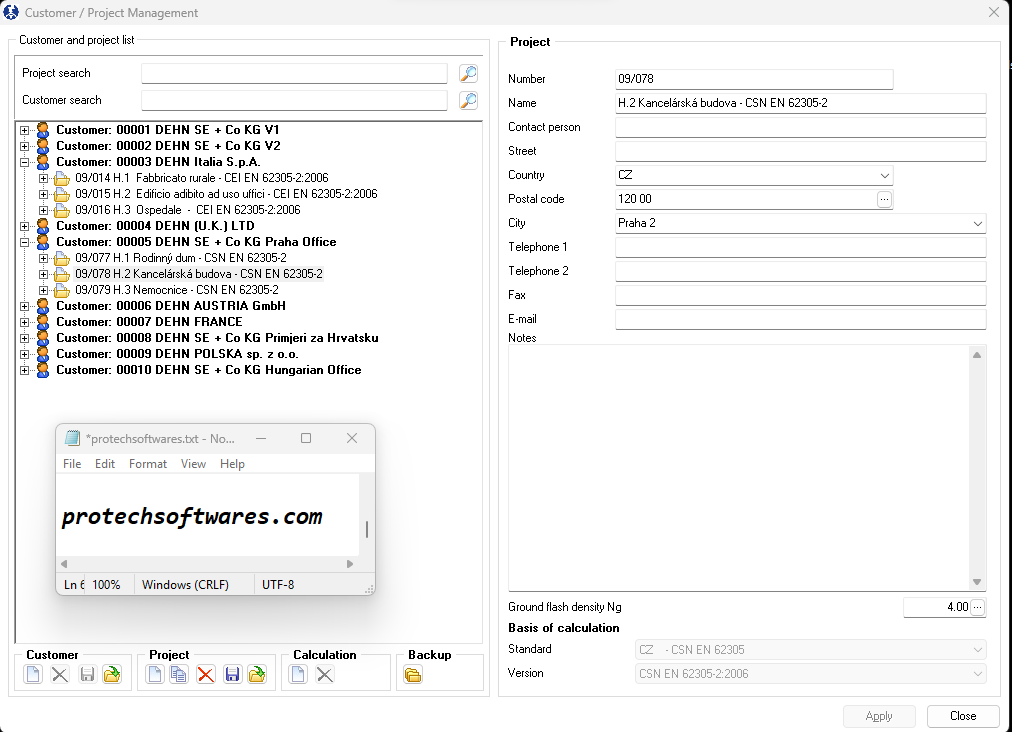Click customer icon of 00006 DEHN AUSTRIA GmbH
The image size is (1012, 732).
point(43,306)
